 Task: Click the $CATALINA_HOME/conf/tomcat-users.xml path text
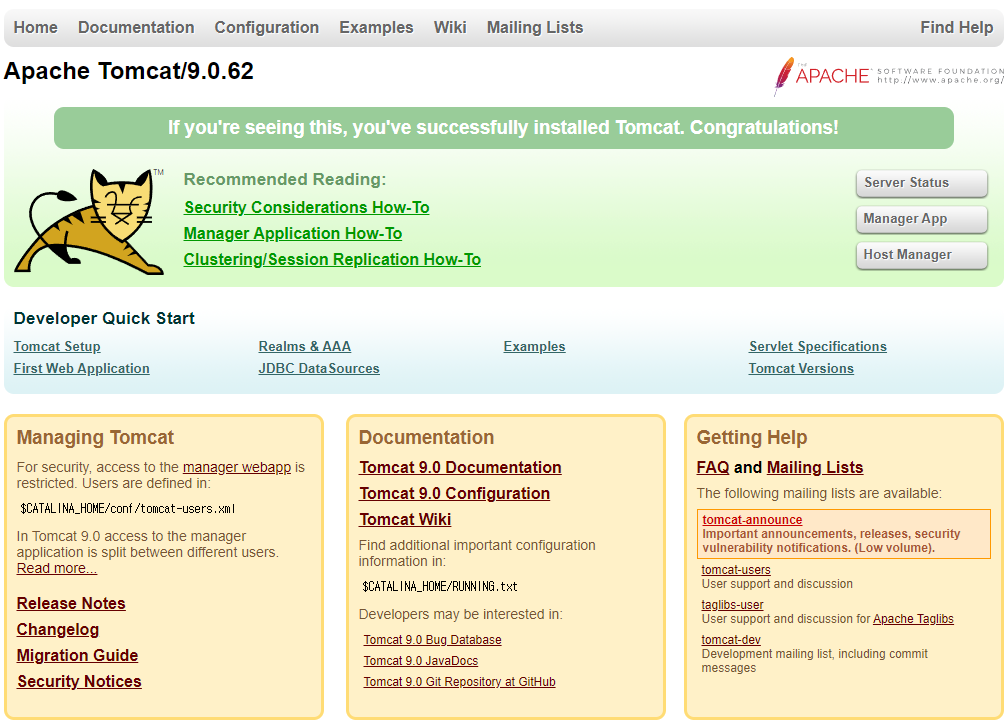click(x=128, y=509)
